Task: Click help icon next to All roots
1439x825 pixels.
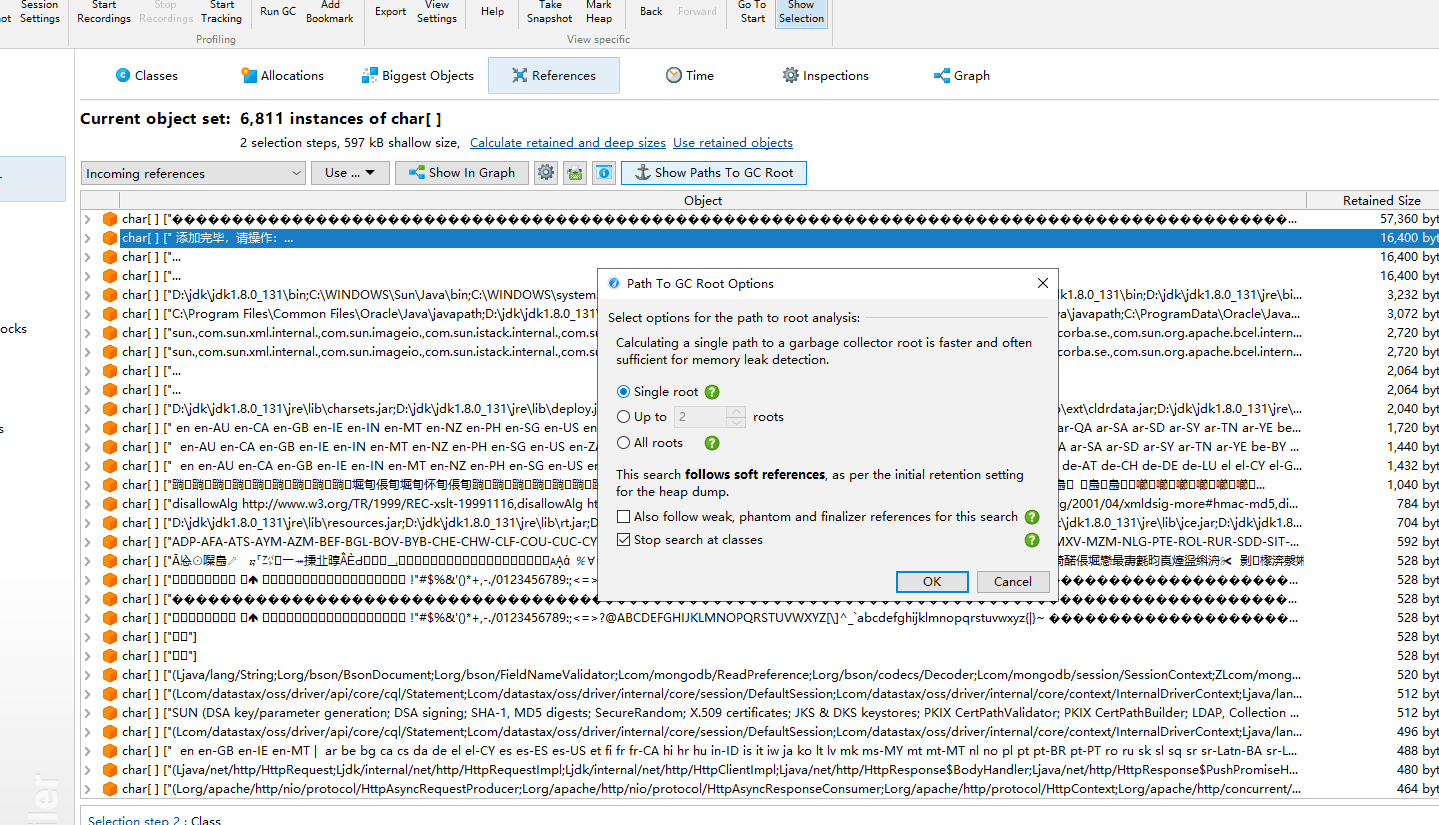Action: tap(712, 443)
